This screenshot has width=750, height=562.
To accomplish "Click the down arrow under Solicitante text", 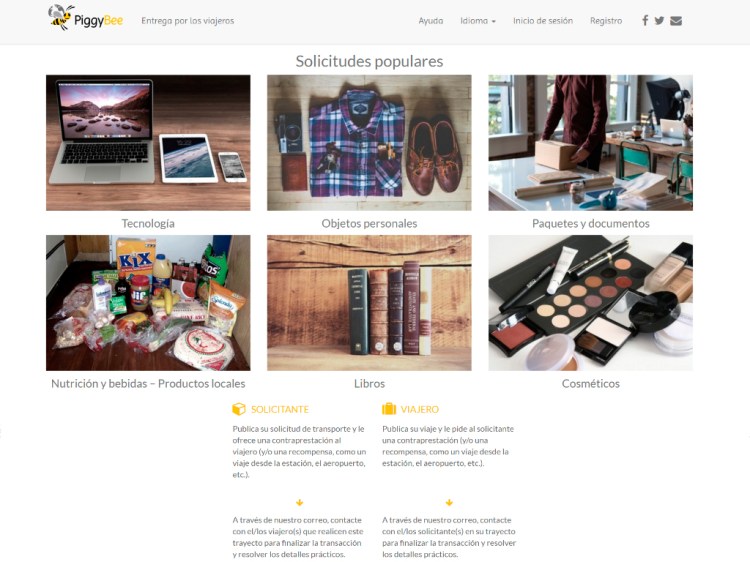I will point(299,503).
